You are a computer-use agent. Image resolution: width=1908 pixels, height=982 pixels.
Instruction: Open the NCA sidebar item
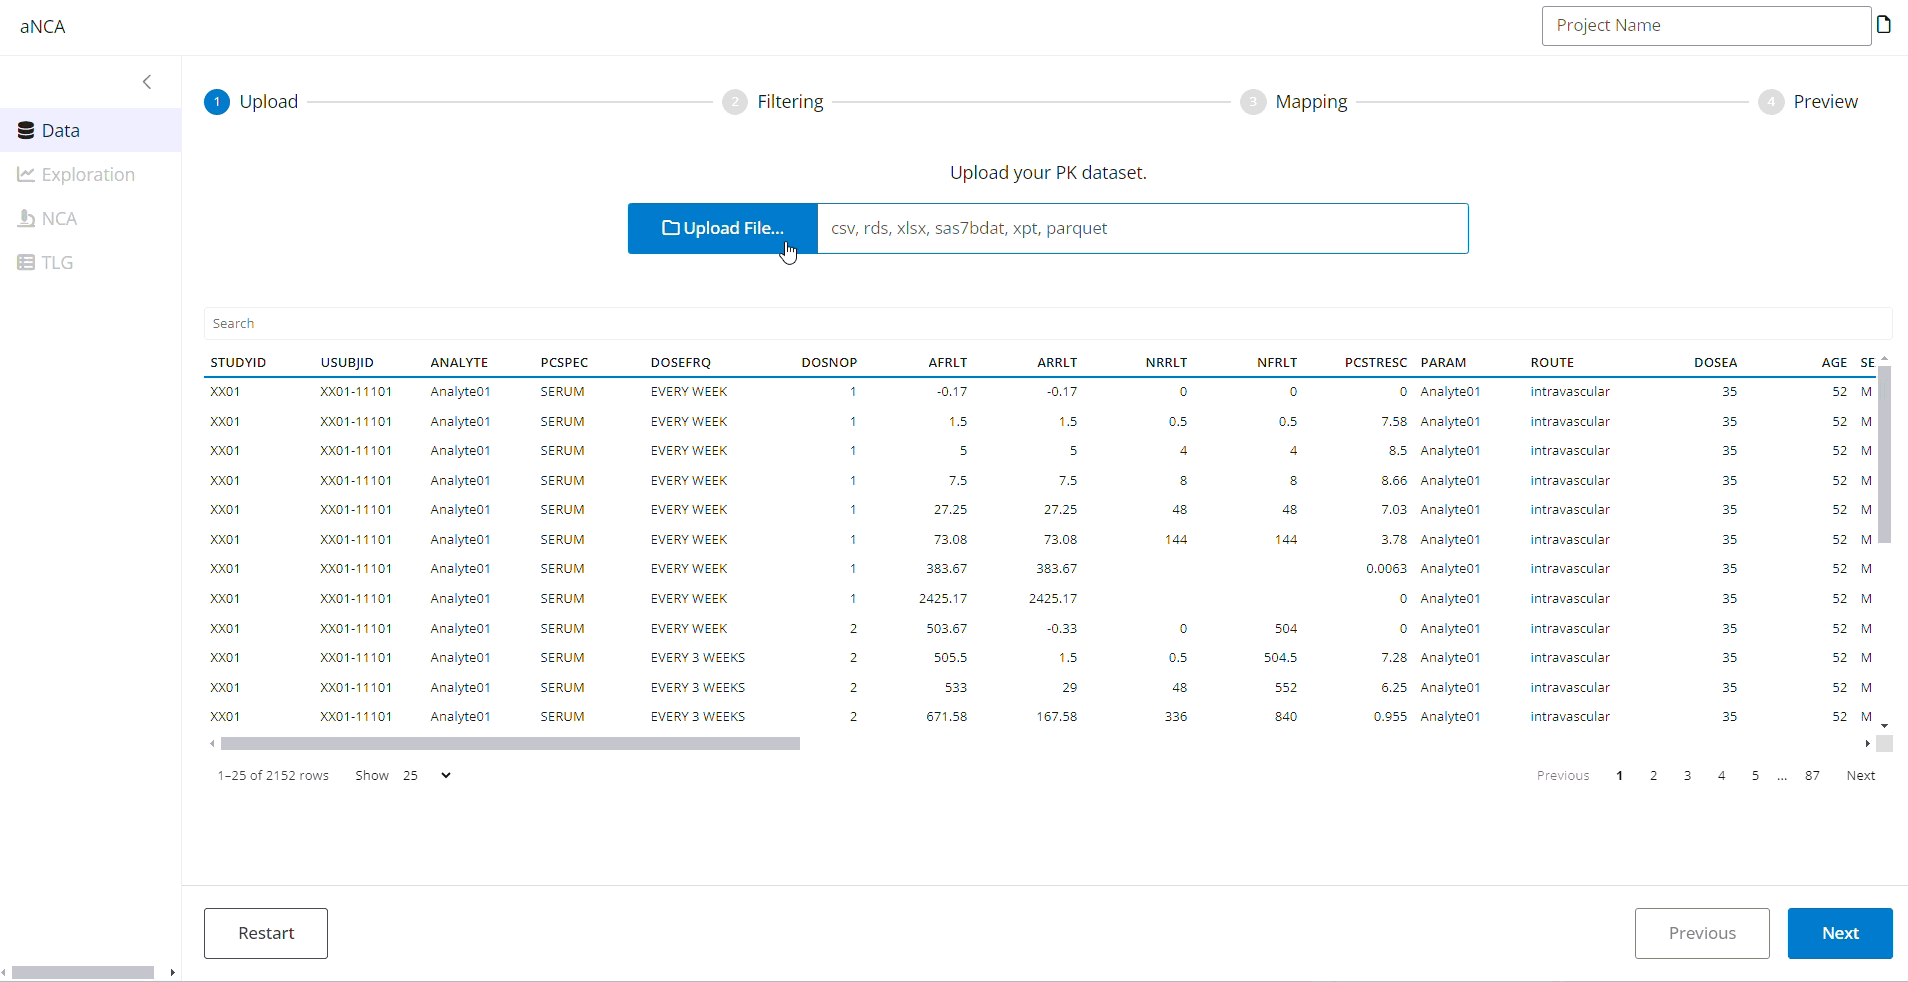click(59, 219)
